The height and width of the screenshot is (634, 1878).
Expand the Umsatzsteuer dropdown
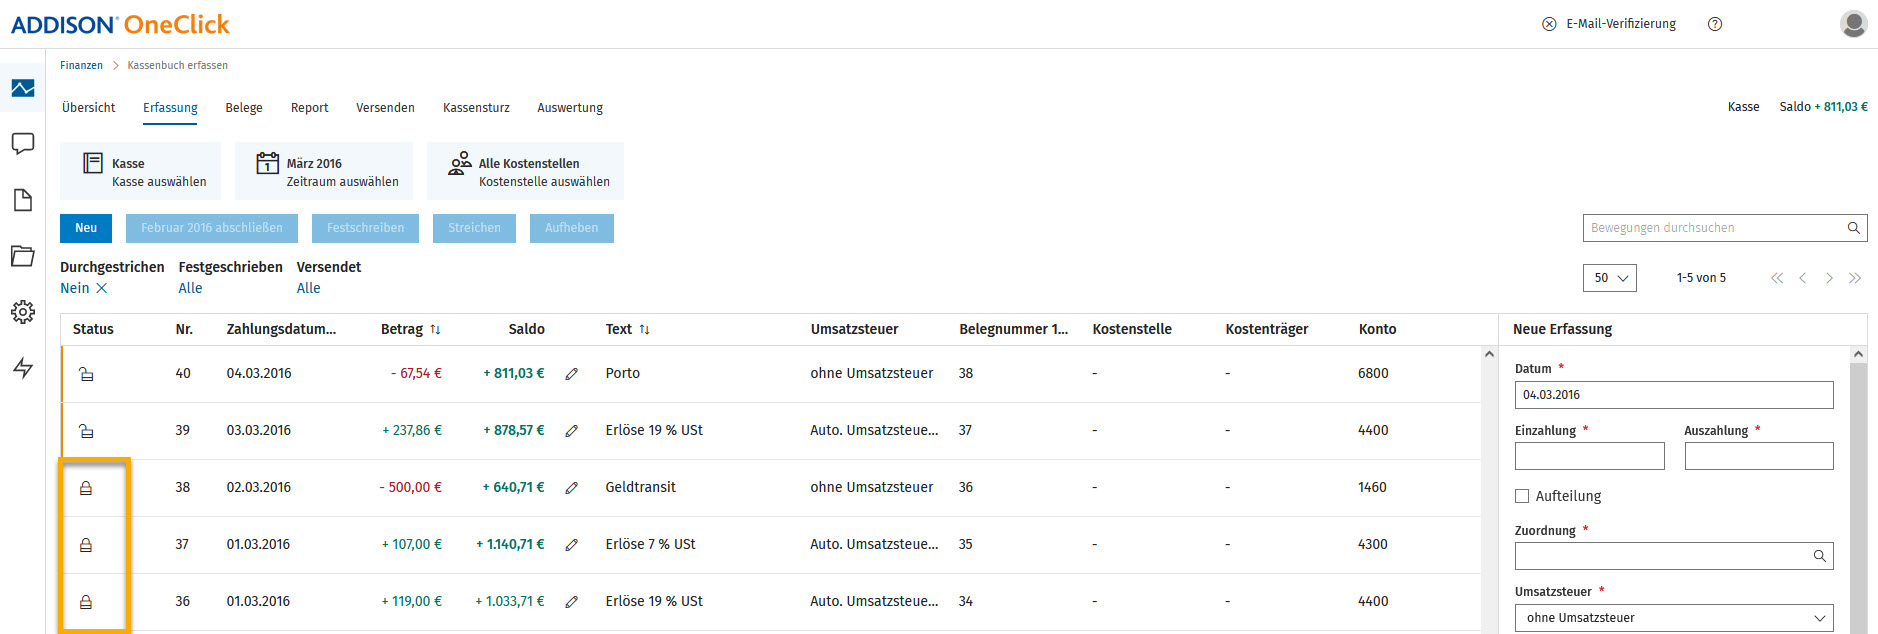pos(1674,618)
